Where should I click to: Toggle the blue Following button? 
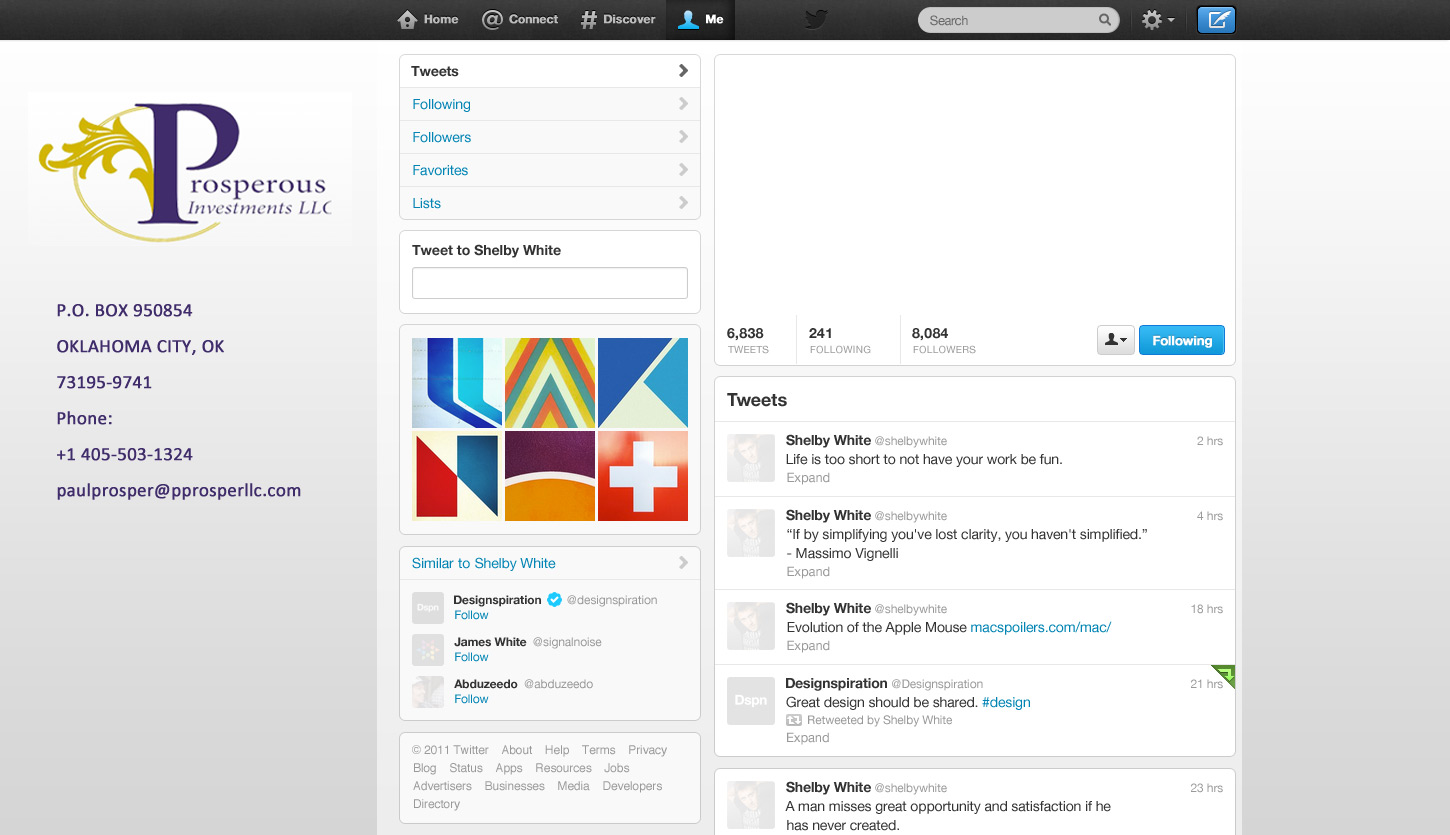tap(1182, 340)
